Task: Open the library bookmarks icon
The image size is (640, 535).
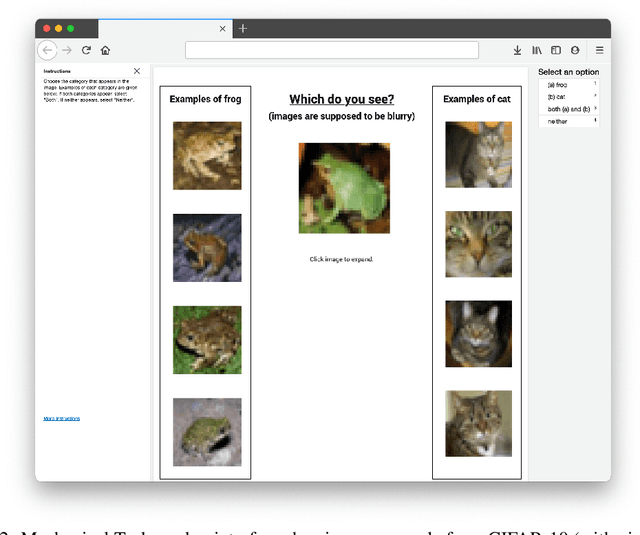Action: 537,50
